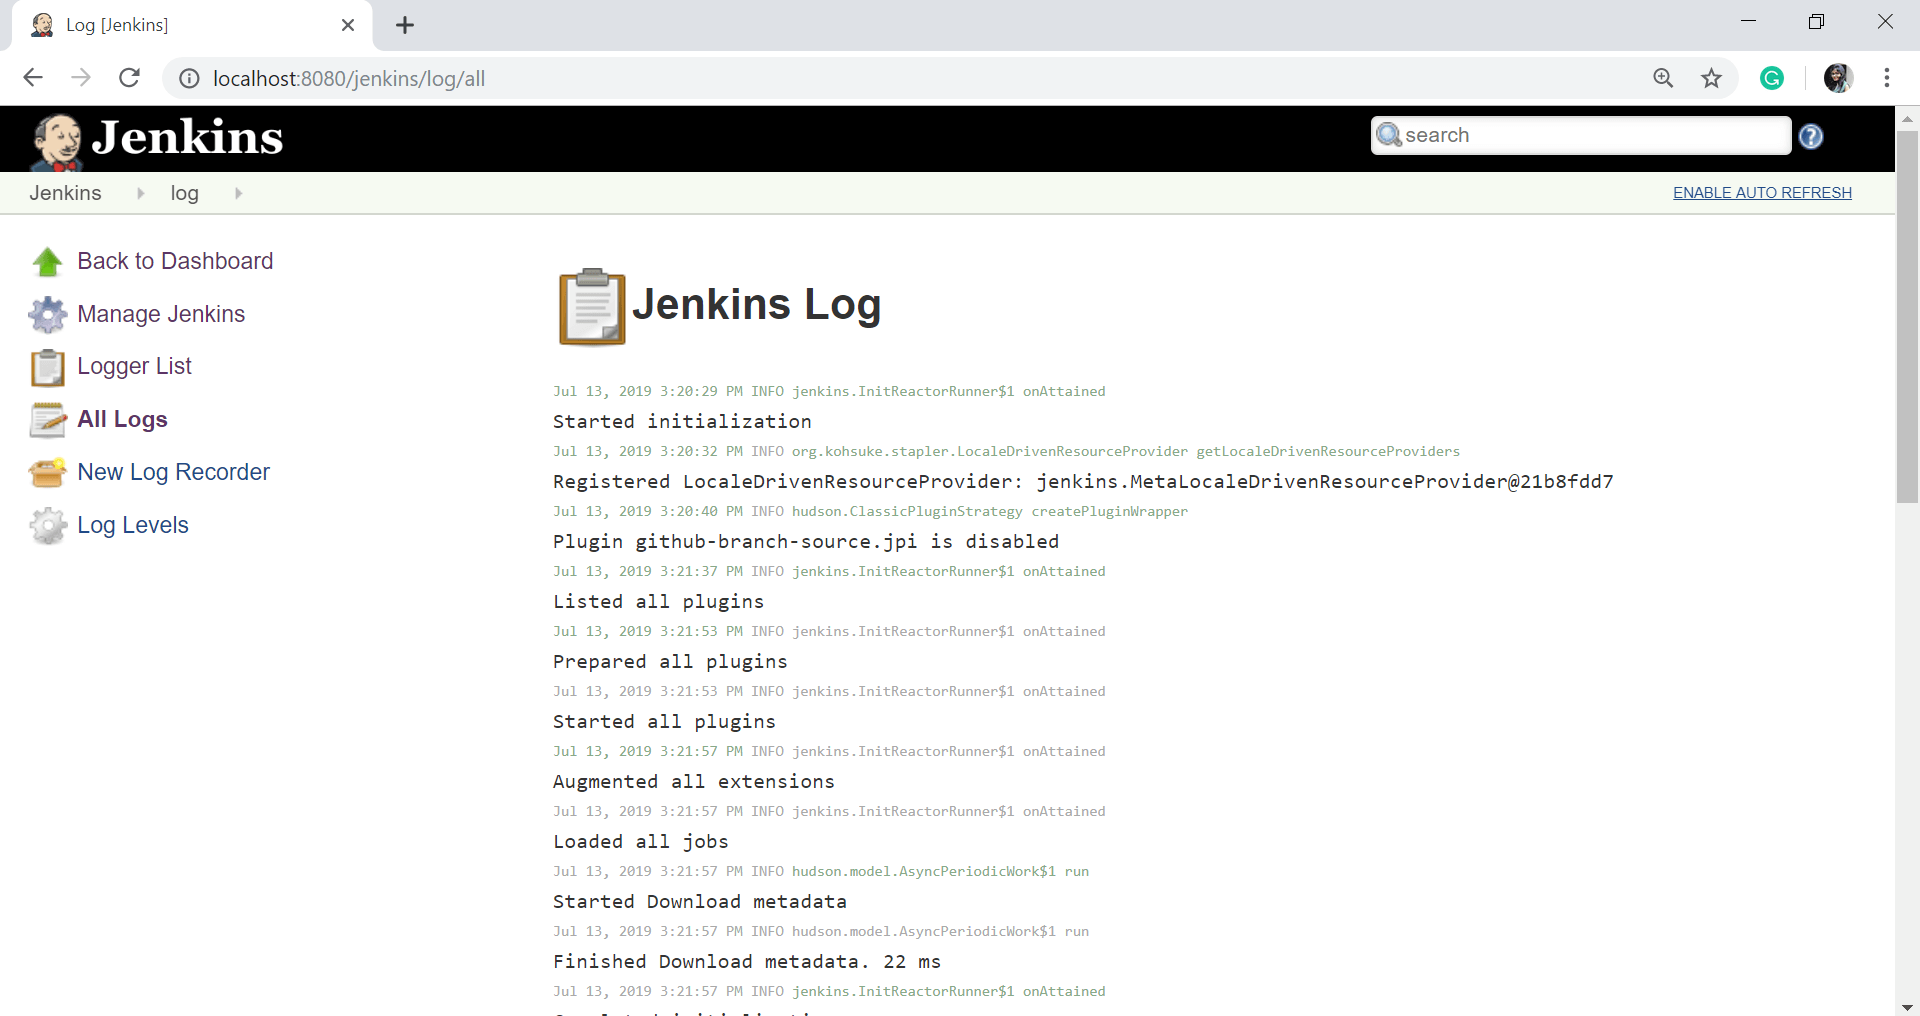Image resolution: width=1920 pixels, height=1016 pixels.
Task: Close the Log [Jenkins] tab
Action: [x=348, y=25]
